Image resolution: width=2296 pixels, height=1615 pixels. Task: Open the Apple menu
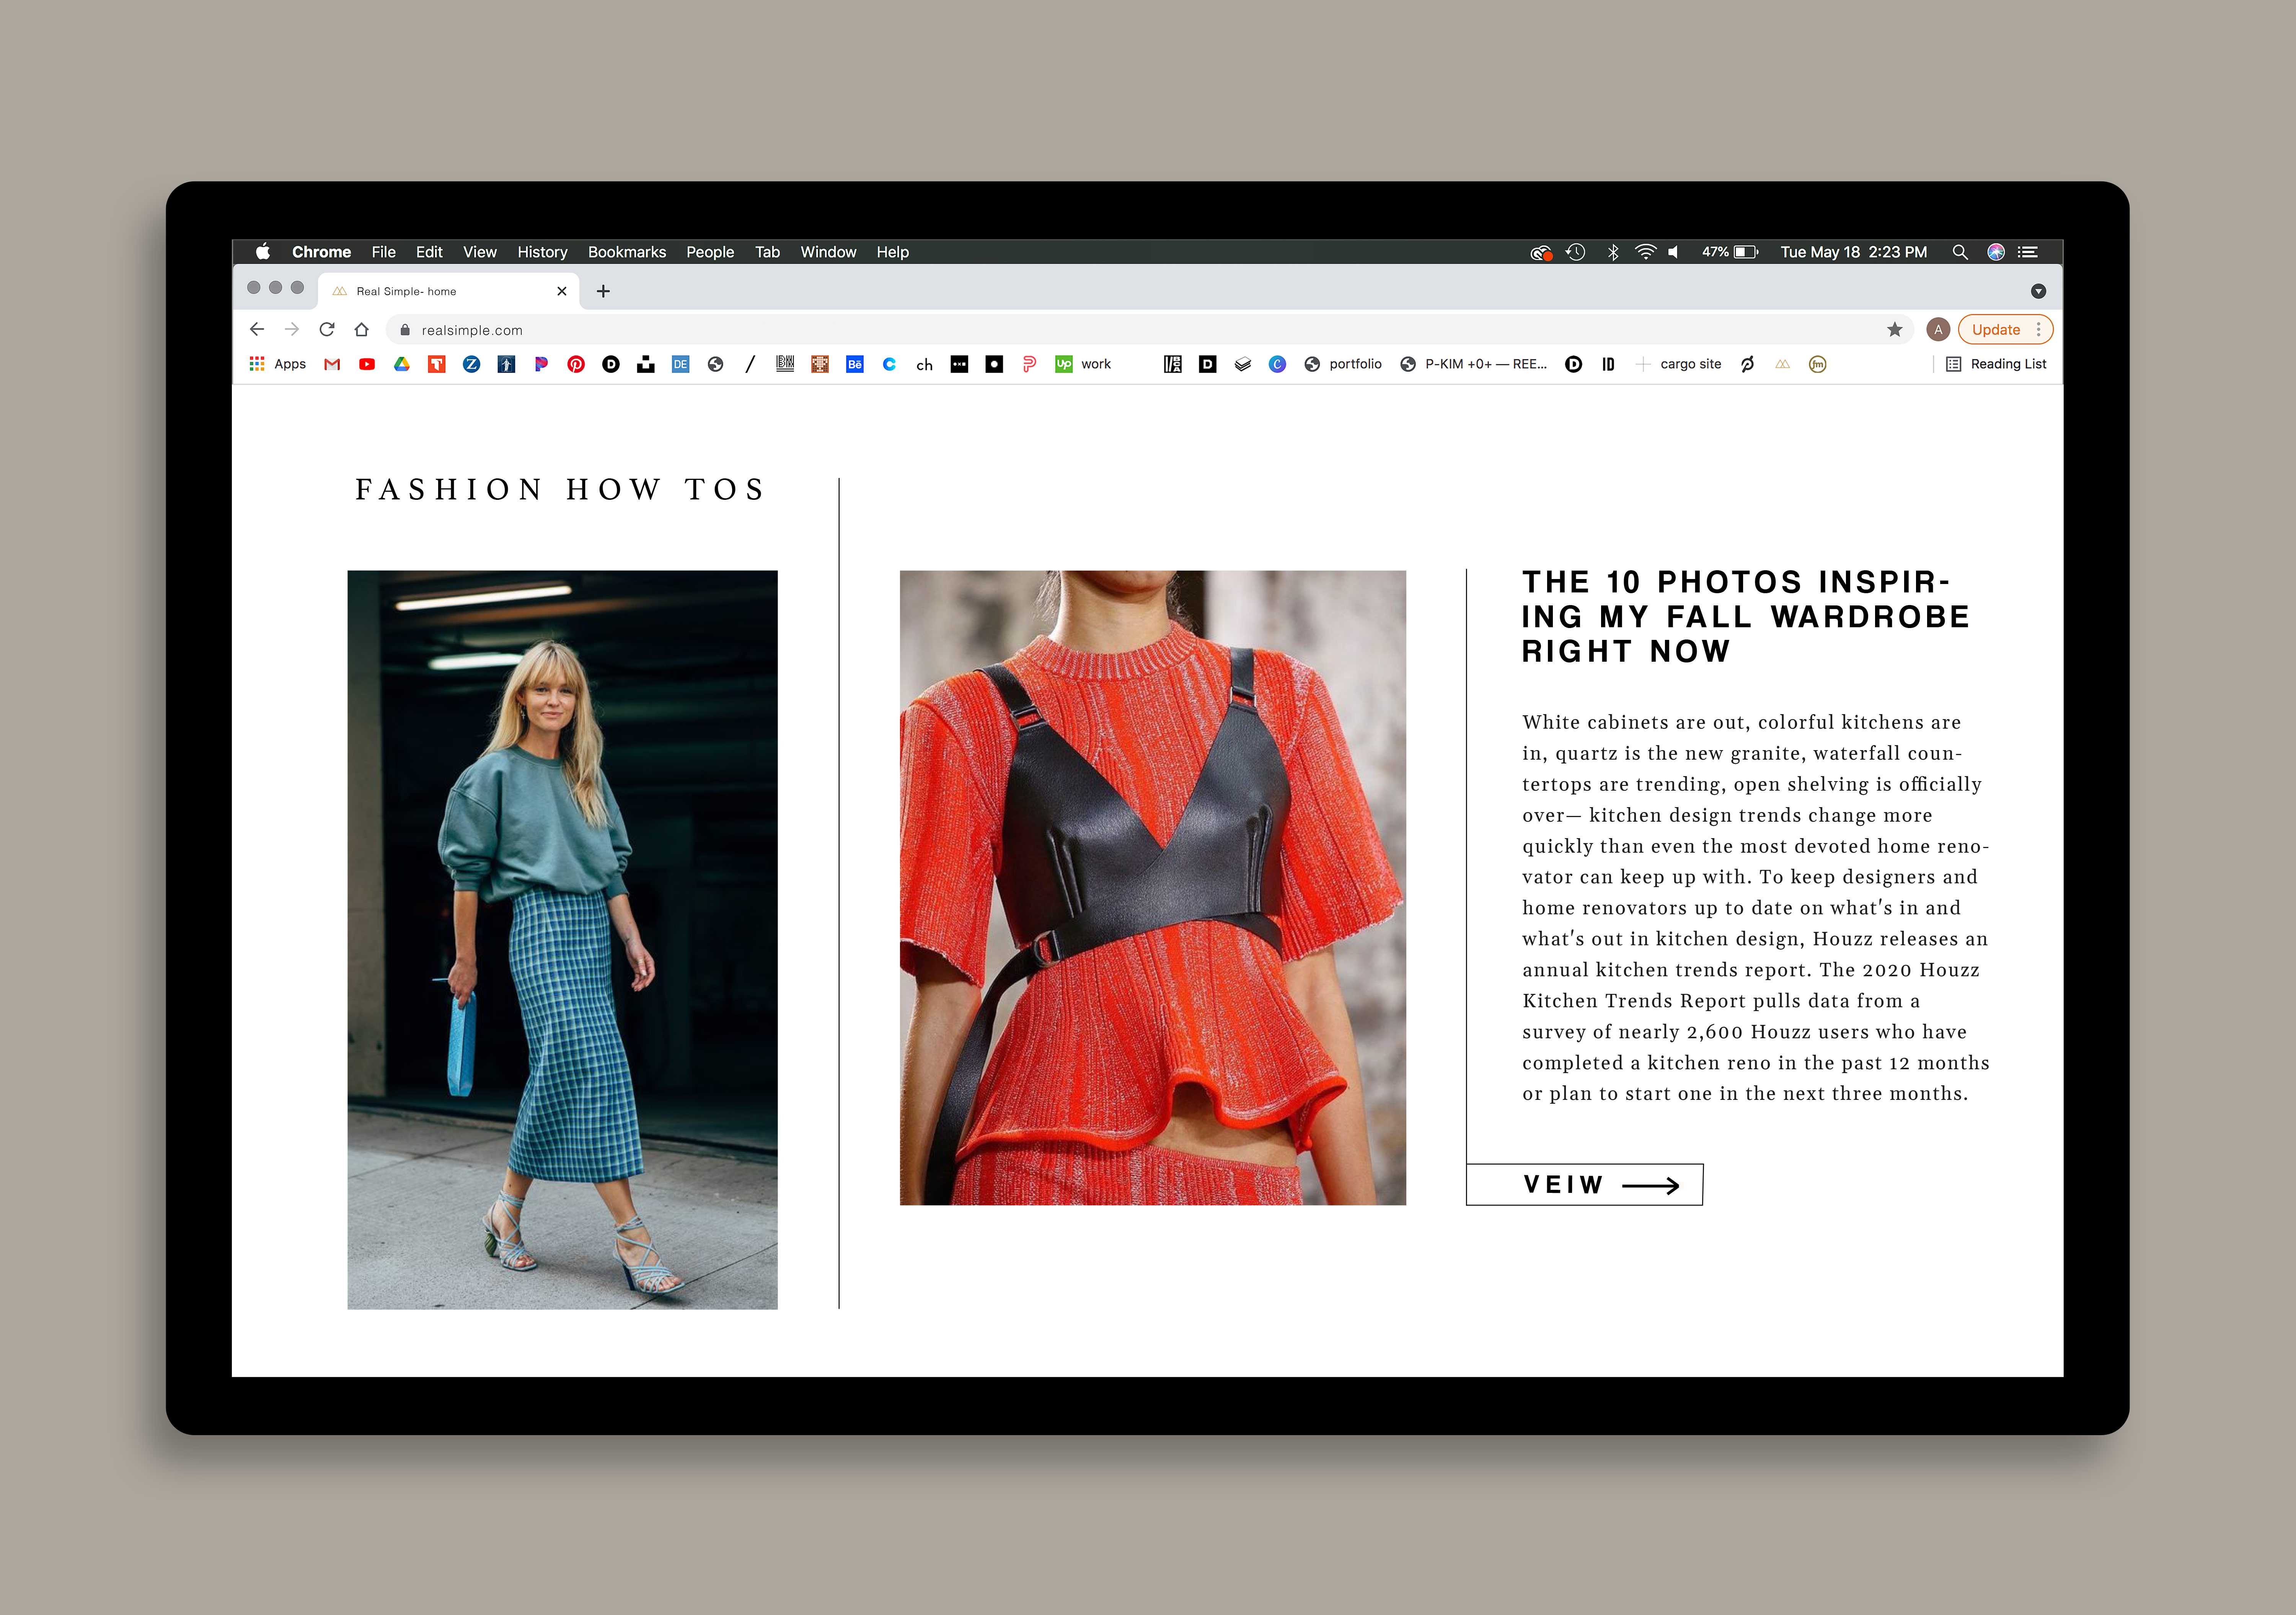[263, 252]
